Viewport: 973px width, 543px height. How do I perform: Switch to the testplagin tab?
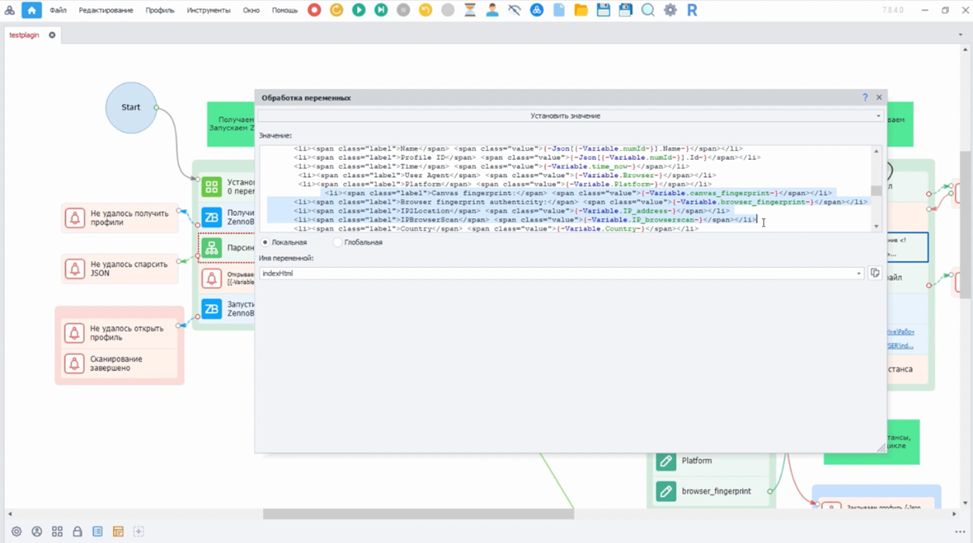point(24,35)
